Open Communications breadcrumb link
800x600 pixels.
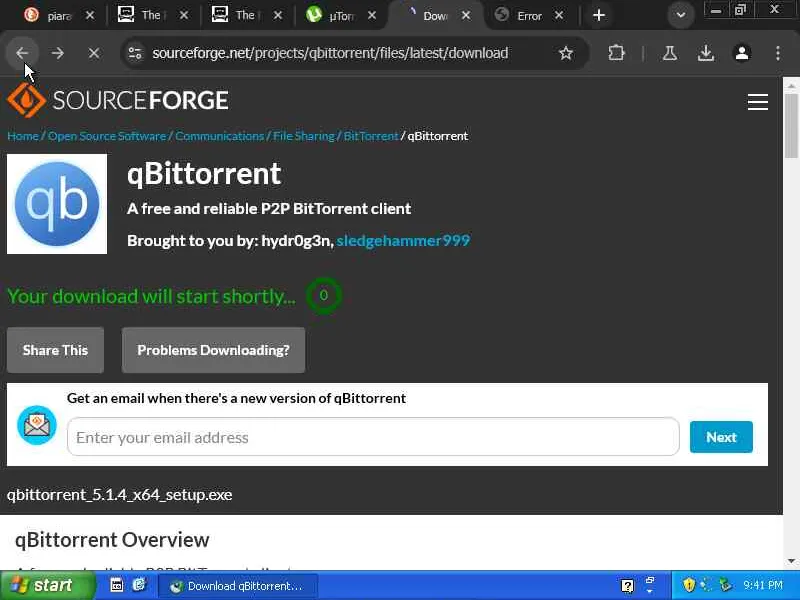tap(219, 136)
